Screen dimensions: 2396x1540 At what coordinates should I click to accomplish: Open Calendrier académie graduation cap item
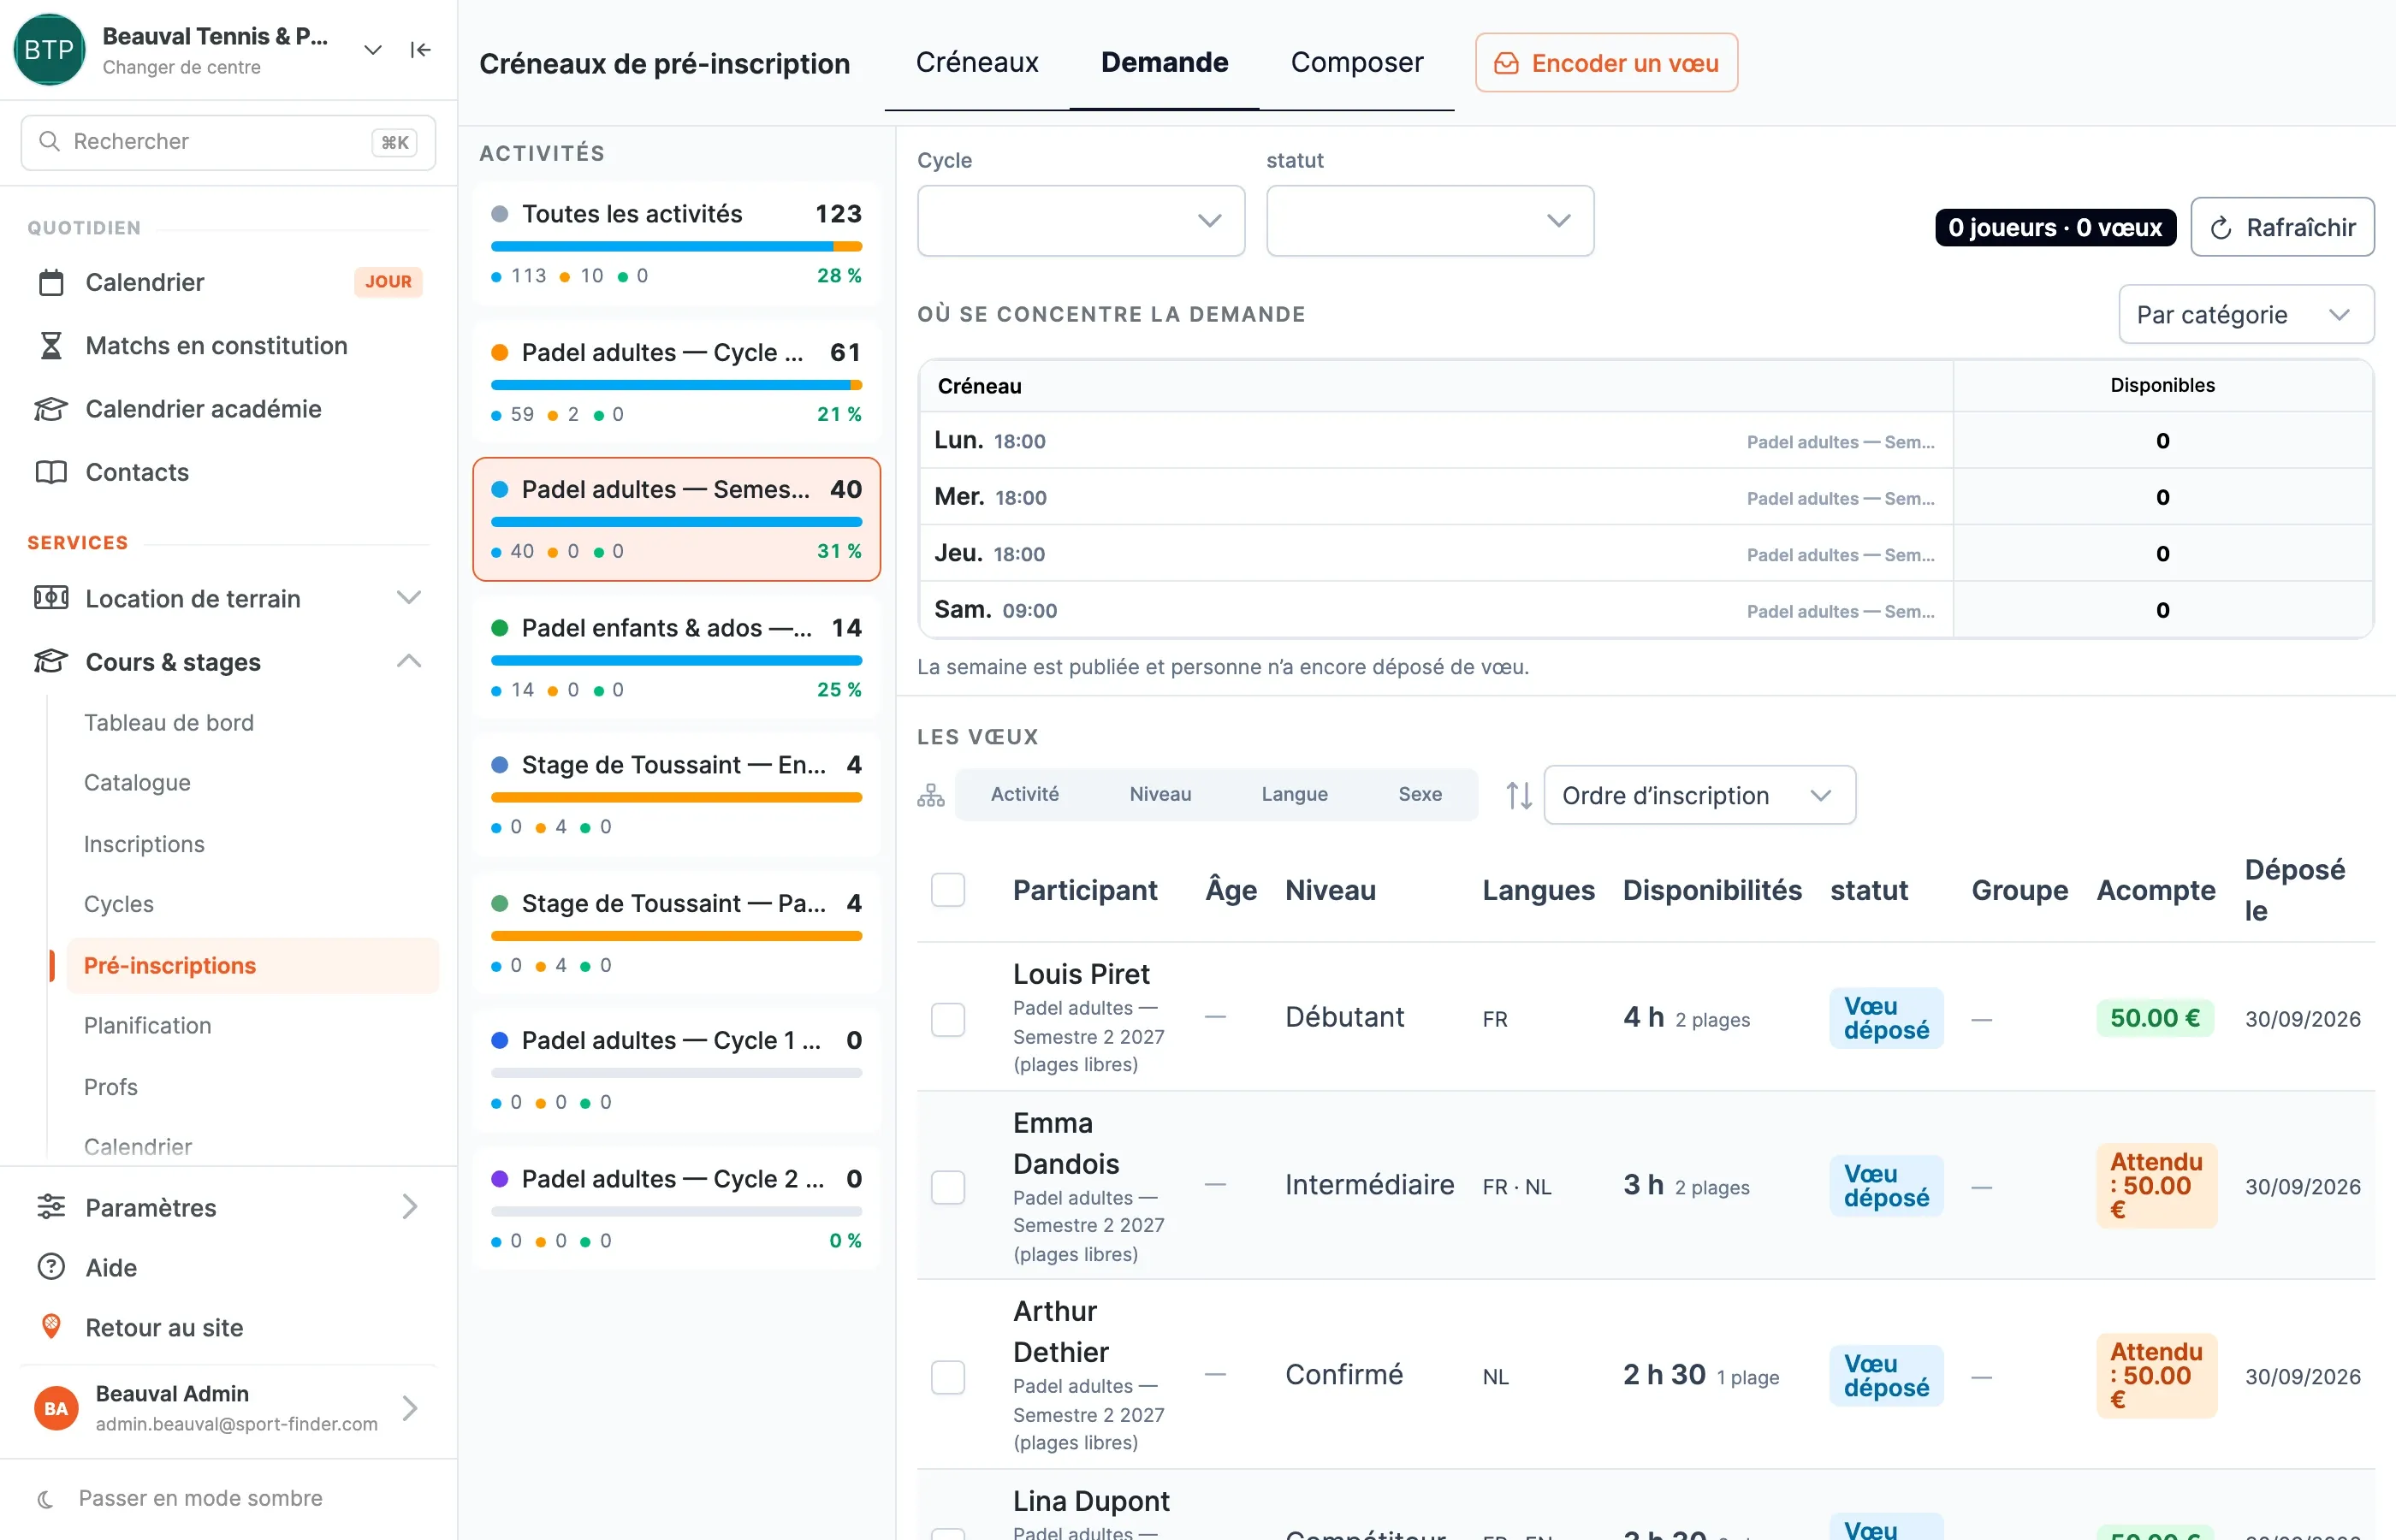click(51, 409)
